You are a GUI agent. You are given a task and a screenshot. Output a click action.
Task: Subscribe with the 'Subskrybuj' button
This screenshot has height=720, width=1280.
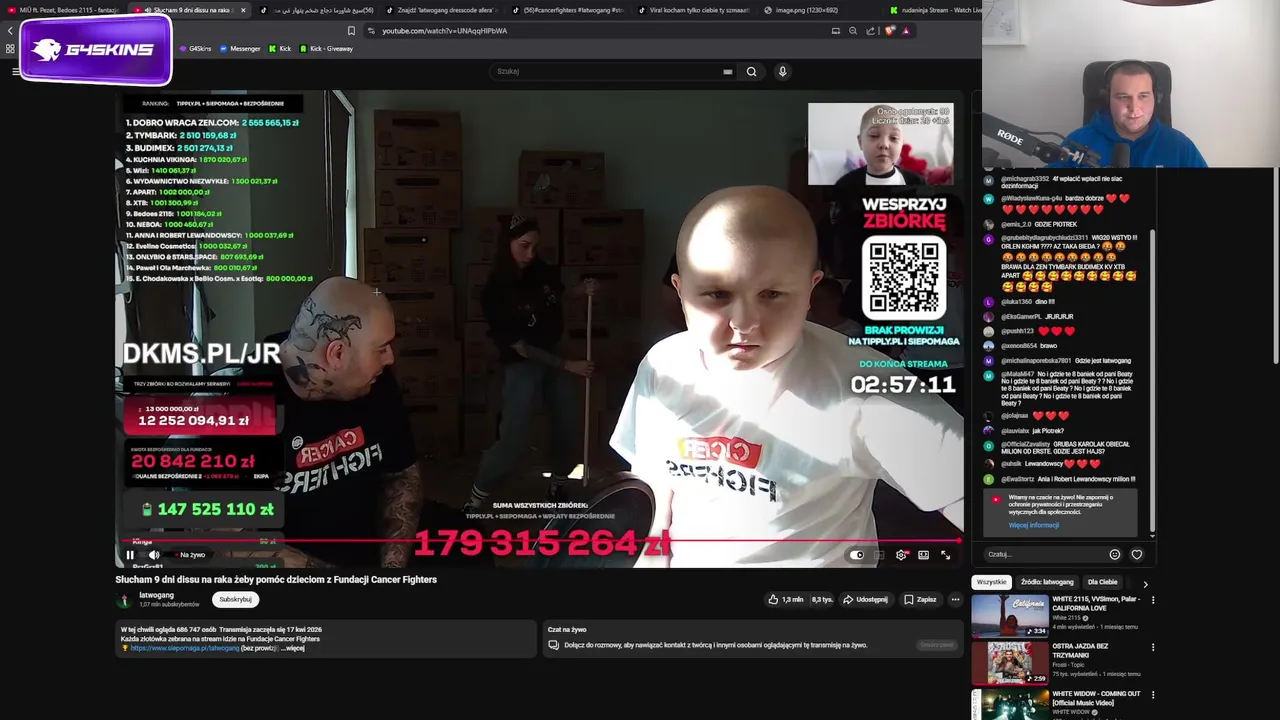point(236,599)
